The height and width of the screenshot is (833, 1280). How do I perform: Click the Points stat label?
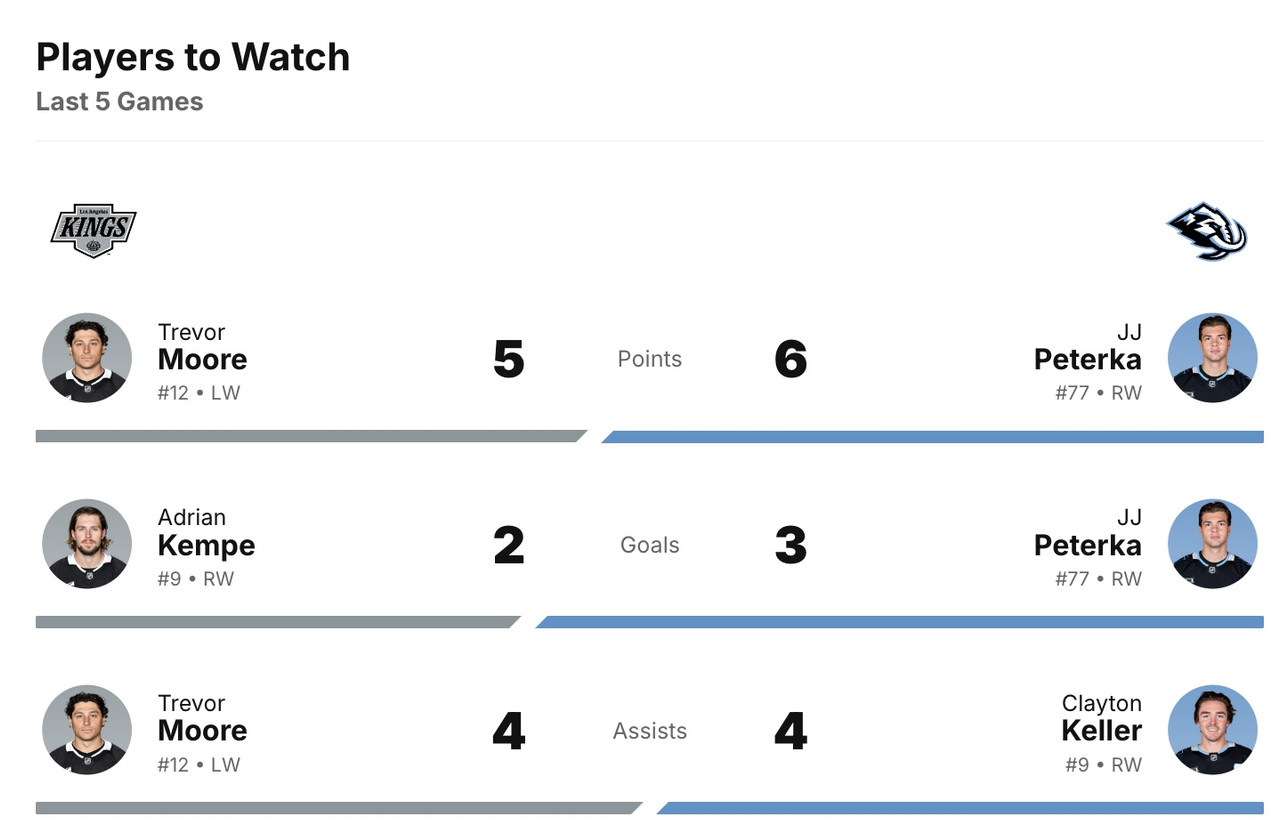point(649,359)
